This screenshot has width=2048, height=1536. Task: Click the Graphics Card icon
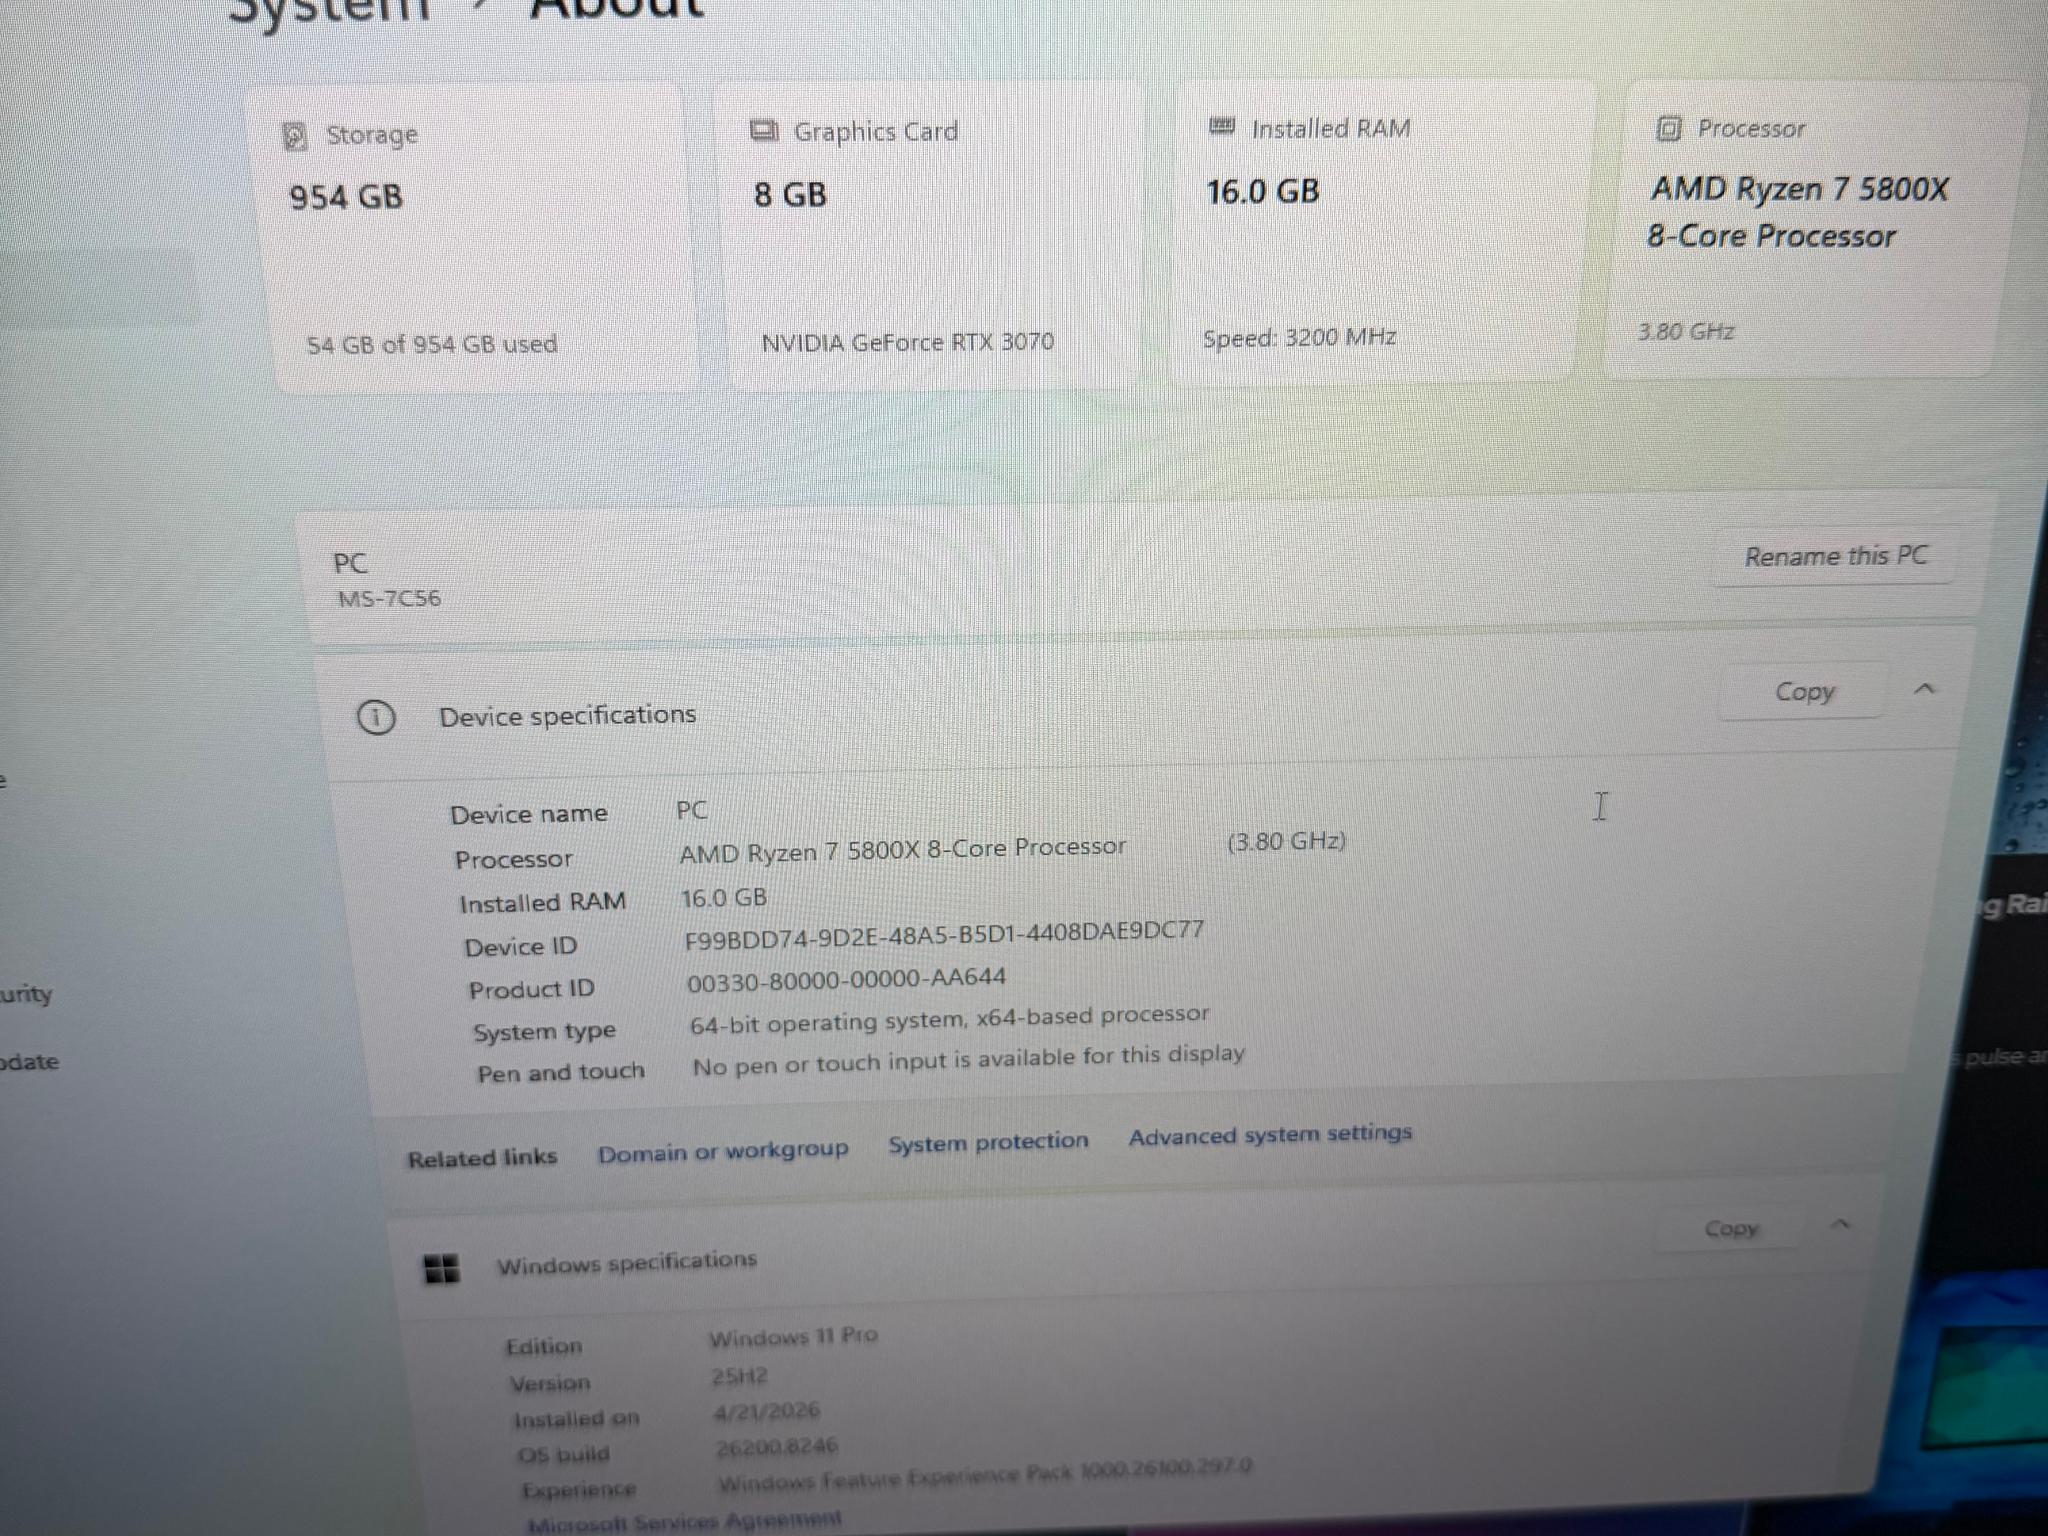(765, 131)
